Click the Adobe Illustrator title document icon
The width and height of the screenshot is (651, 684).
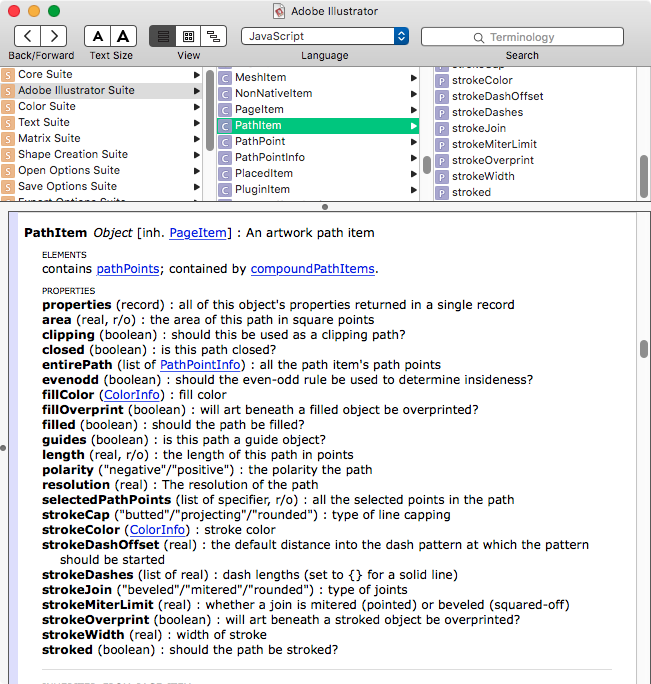[x=279, y=11]
